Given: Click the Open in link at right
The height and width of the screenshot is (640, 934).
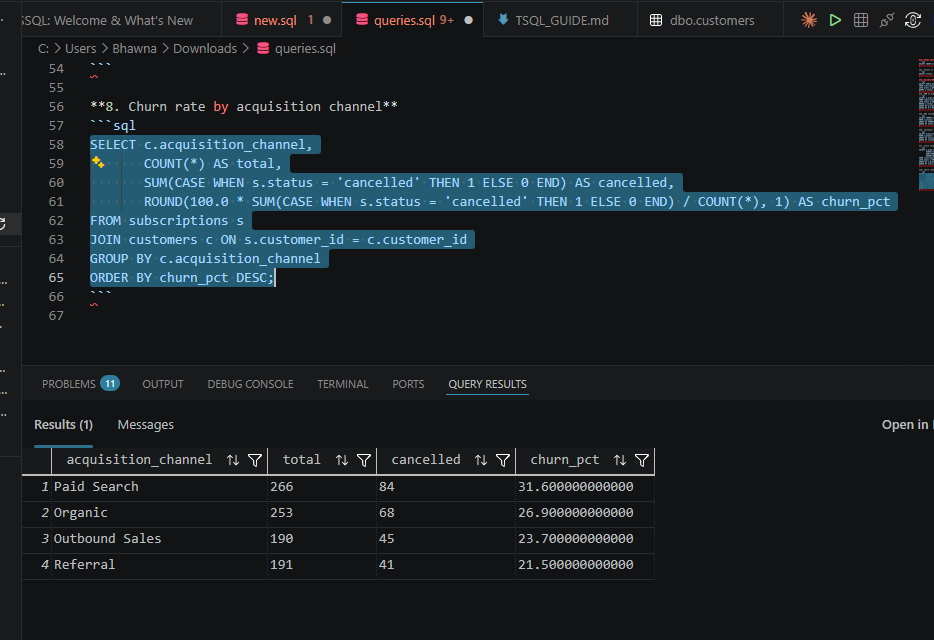Looking at the screenshot, I should (x=907, y=425).
